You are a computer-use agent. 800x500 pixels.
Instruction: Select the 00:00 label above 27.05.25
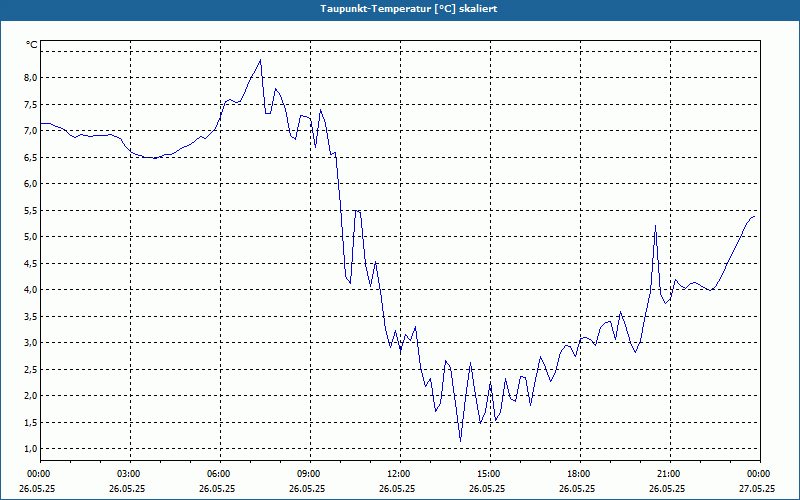pos(760,474)
